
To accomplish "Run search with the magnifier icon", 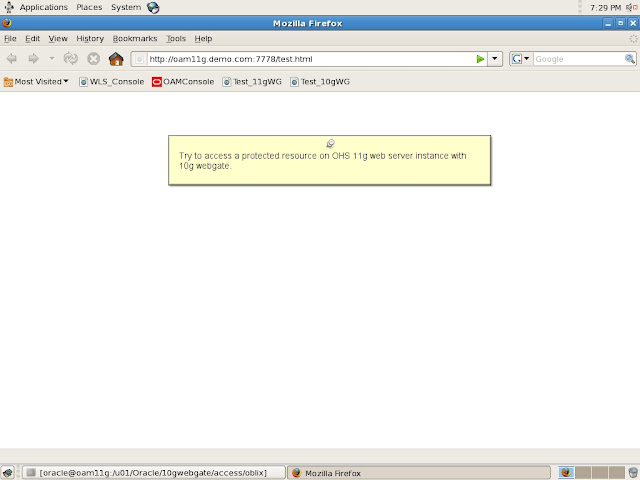I will [630, 59].
